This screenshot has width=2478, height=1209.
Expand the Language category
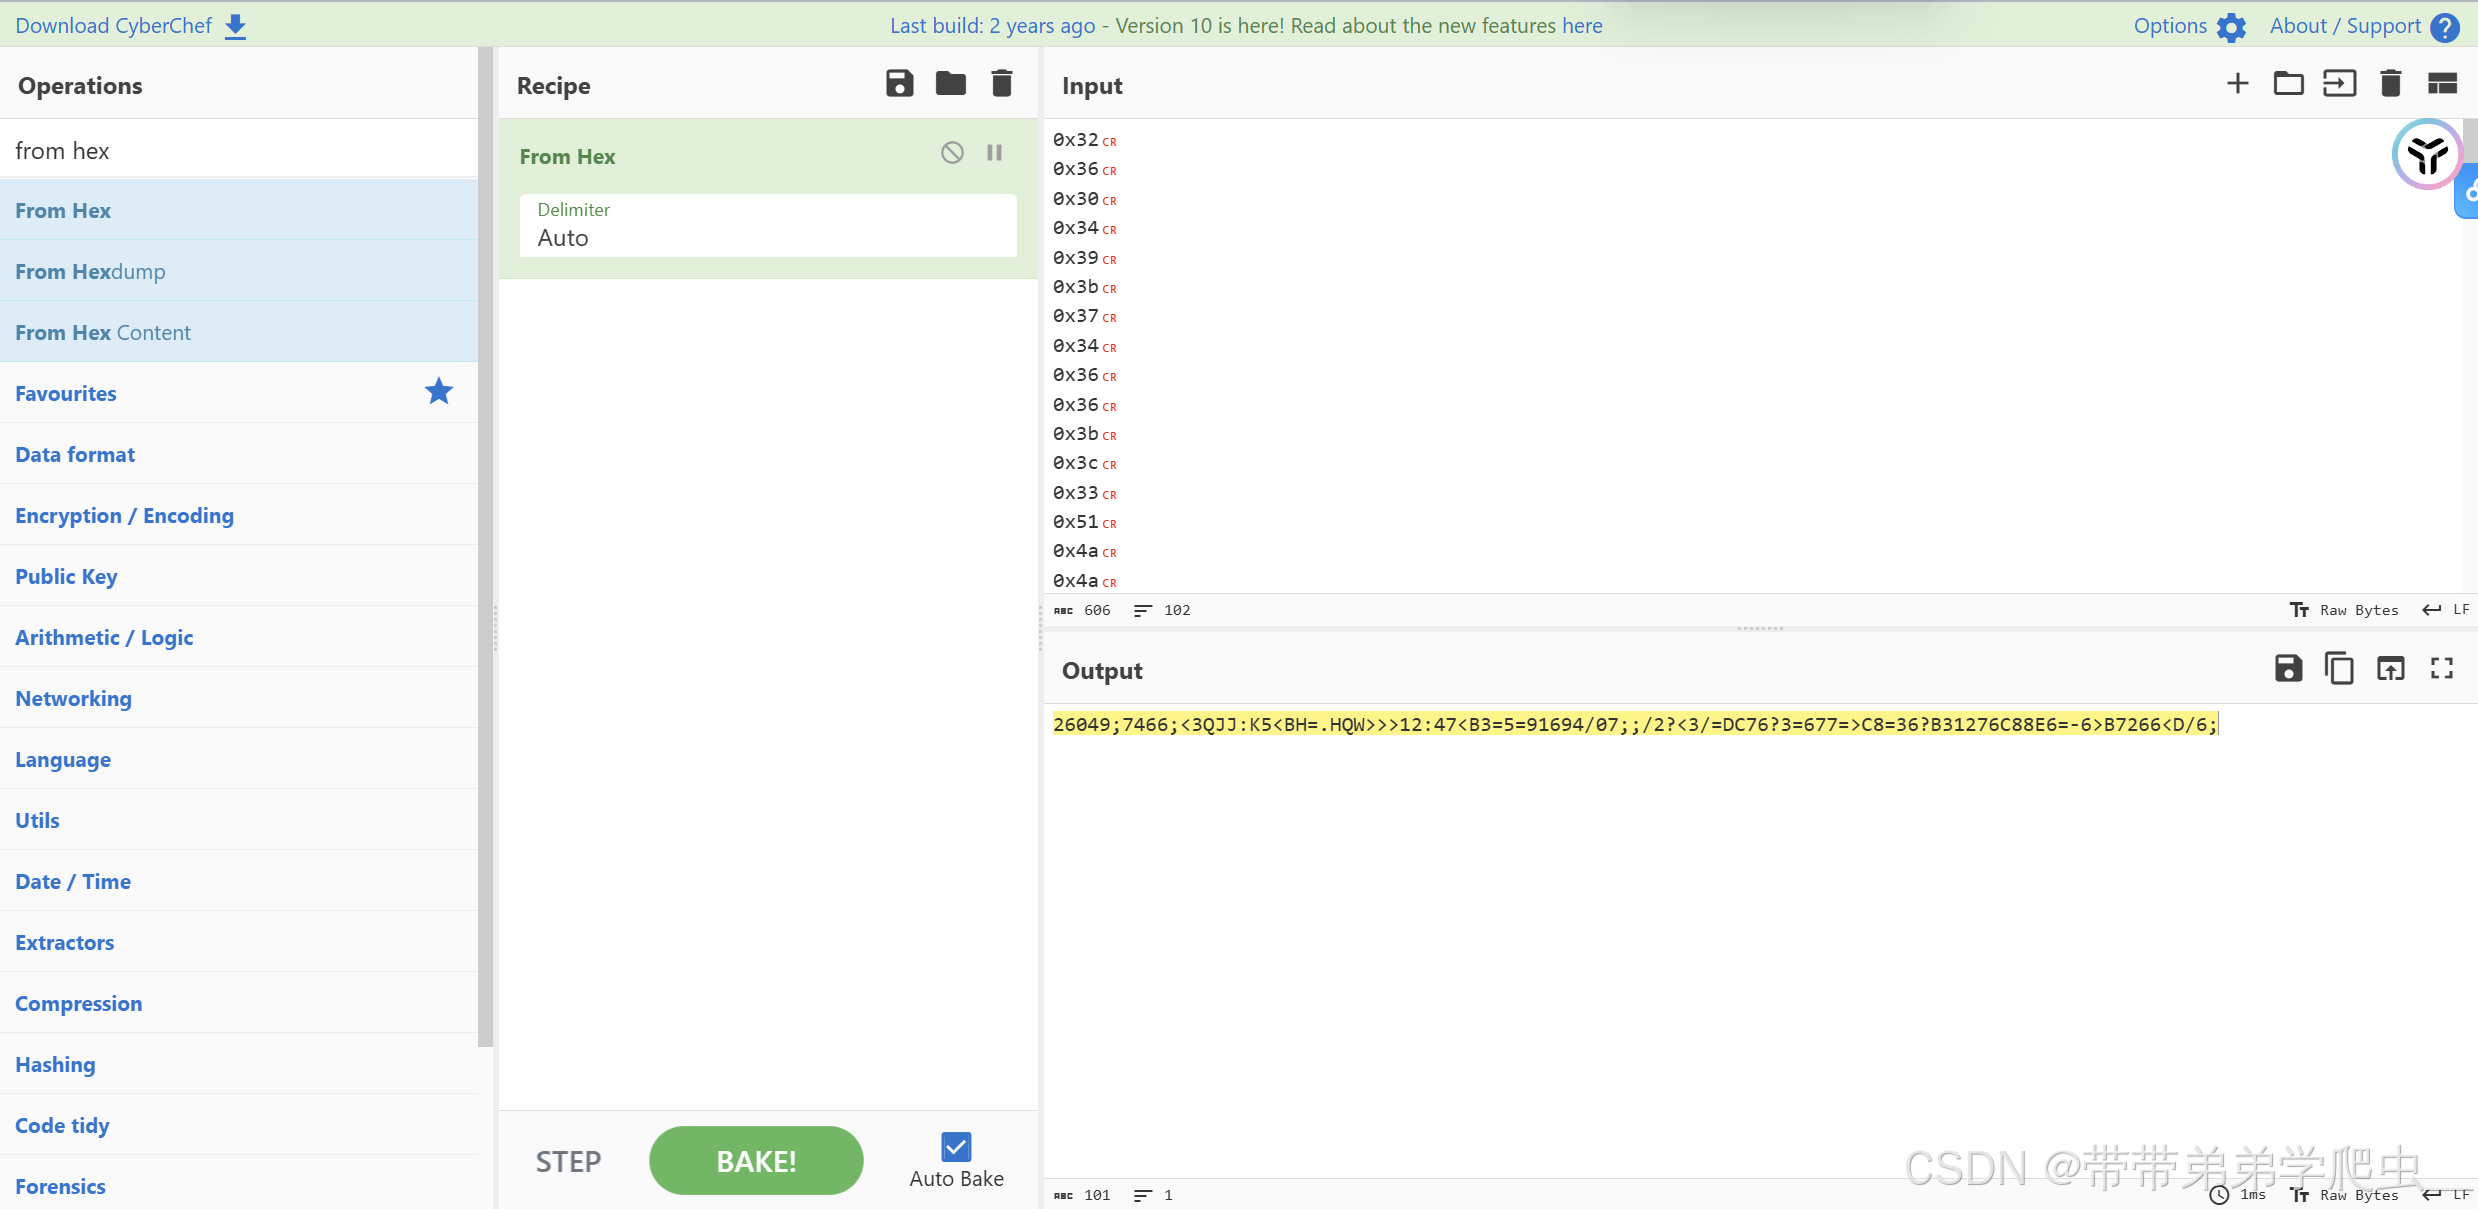pyautogui.click(x=239, y=759)
